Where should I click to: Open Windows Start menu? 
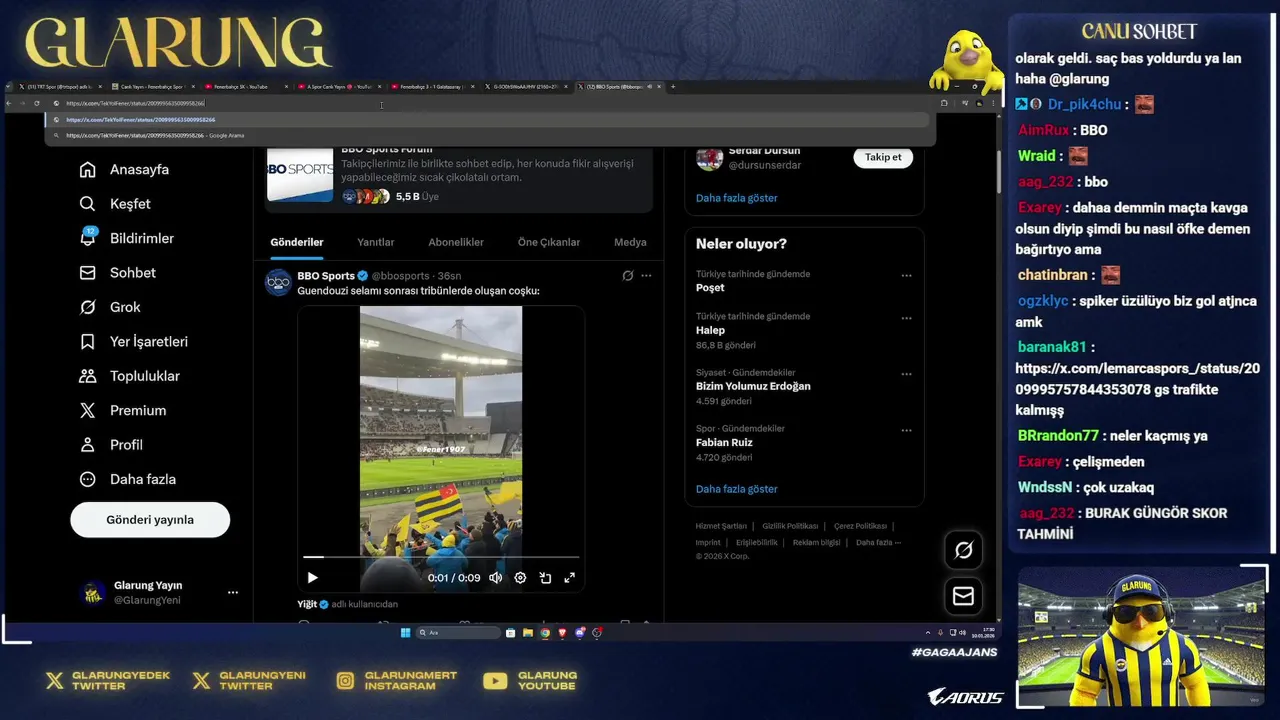coord(405,633)
